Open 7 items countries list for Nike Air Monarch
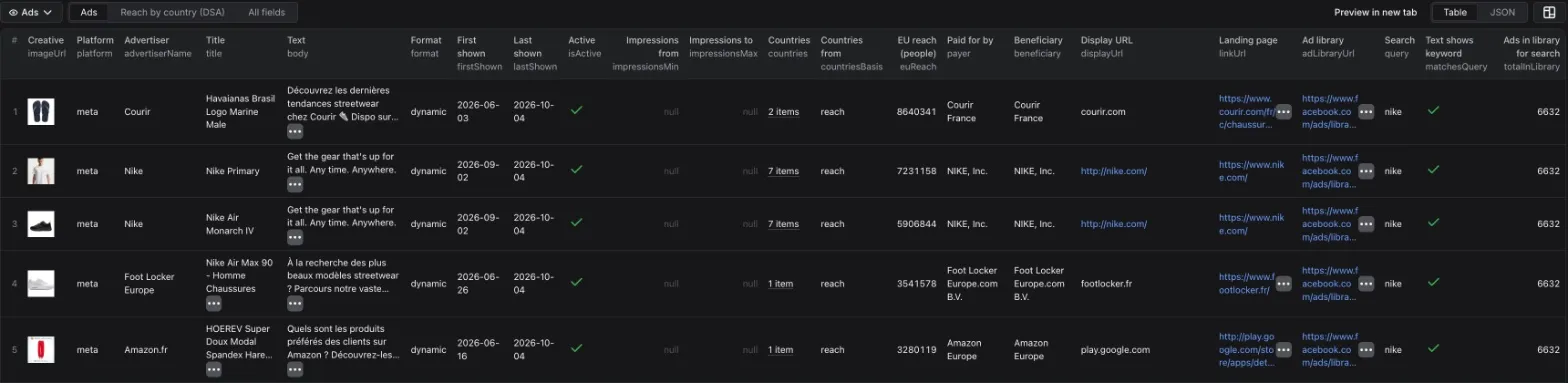 pos(783,224)
